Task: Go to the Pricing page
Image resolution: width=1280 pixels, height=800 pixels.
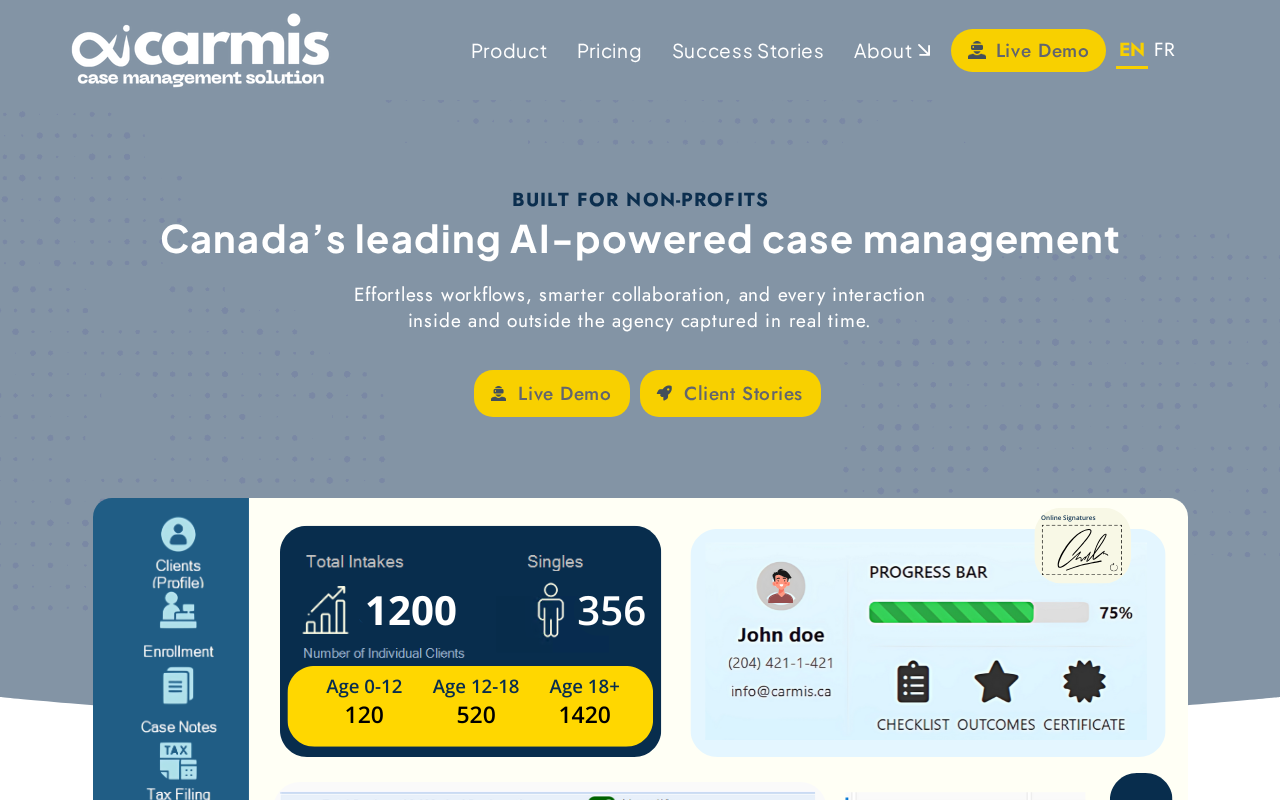Action: pos(609,51)
